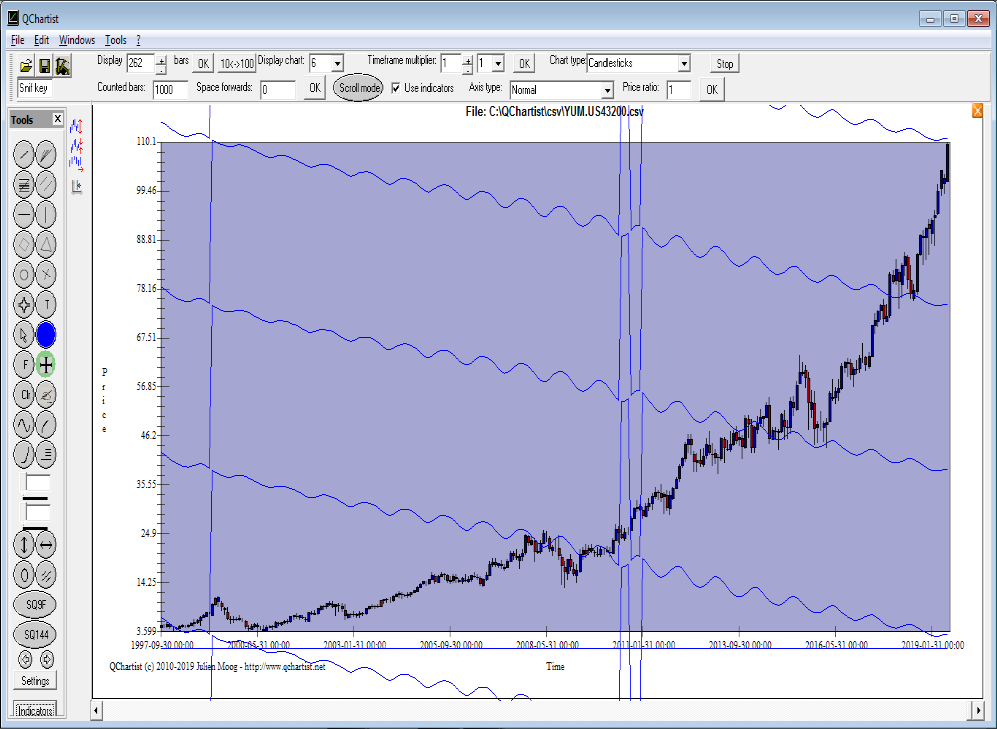Select the triangle shape tool
This screenshot has width=997, height=729.
point(47,244)
